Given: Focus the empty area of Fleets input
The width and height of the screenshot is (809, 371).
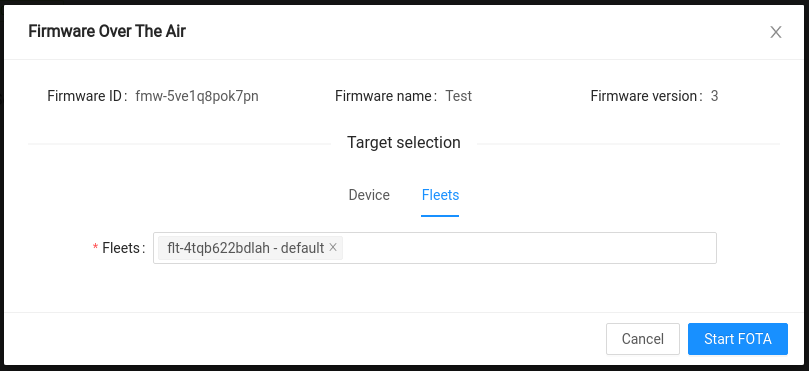Looking at the screenshot, I should point(529,248).
